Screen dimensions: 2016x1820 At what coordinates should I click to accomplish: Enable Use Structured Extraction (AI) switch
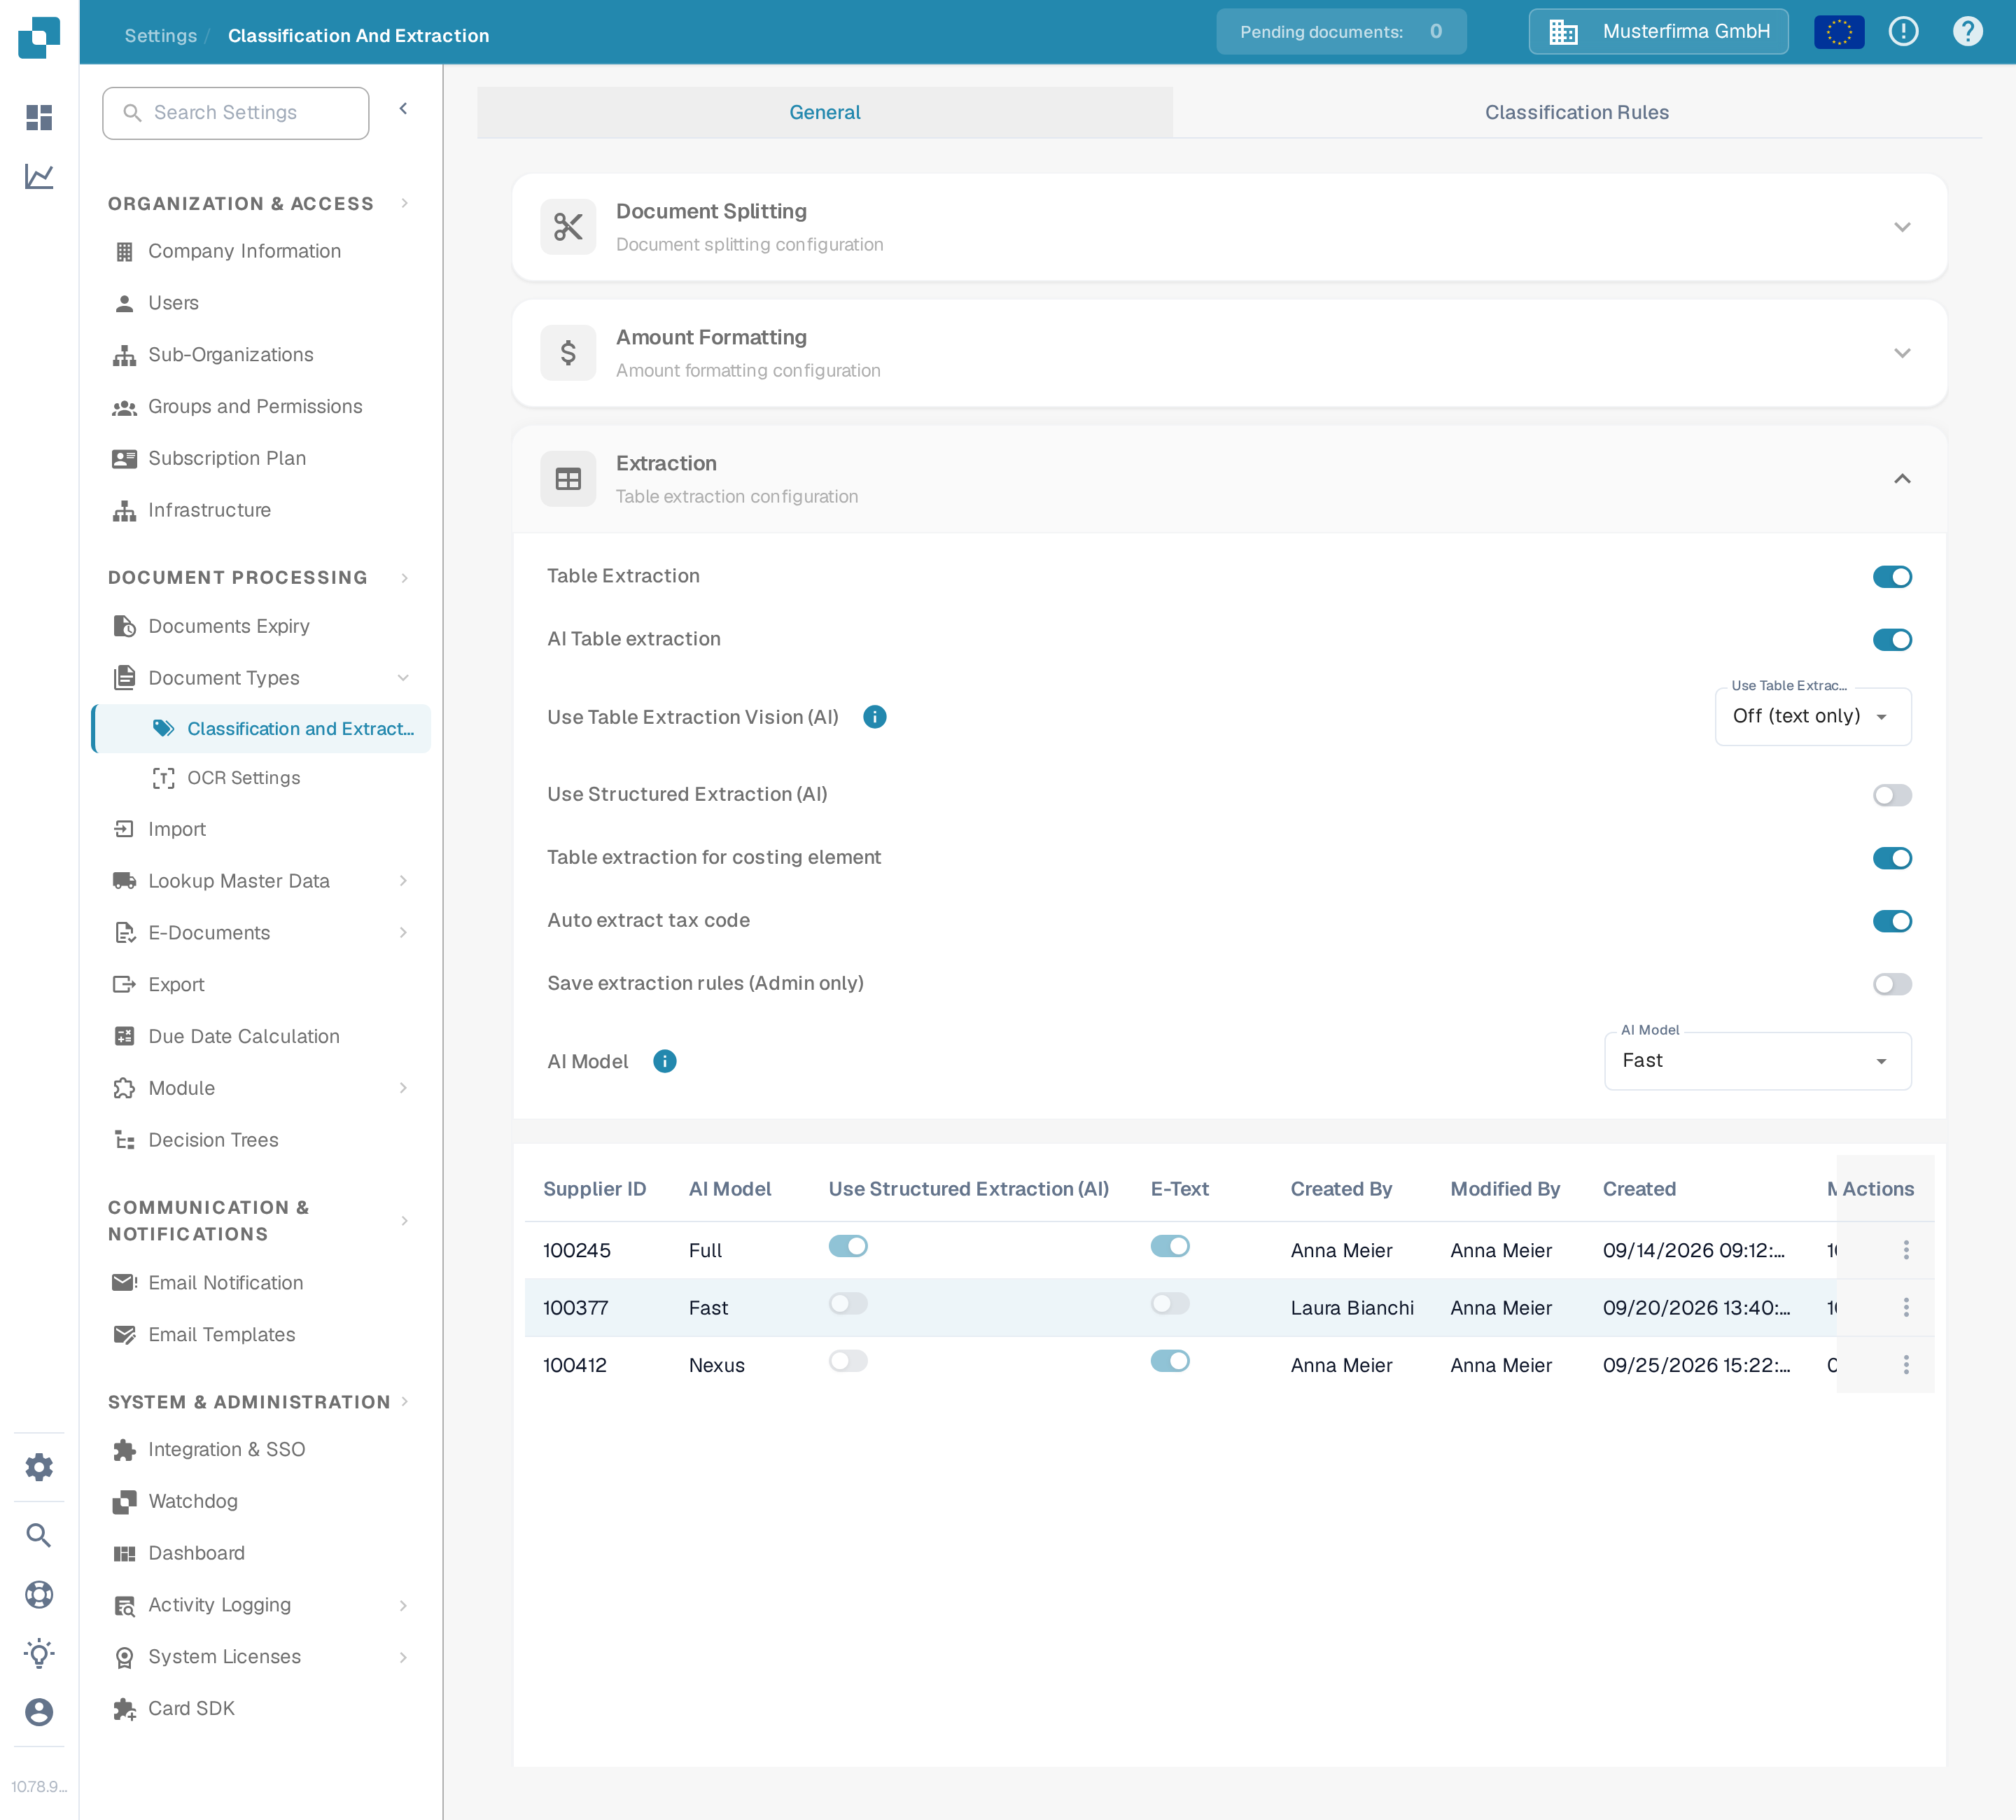1892,795
